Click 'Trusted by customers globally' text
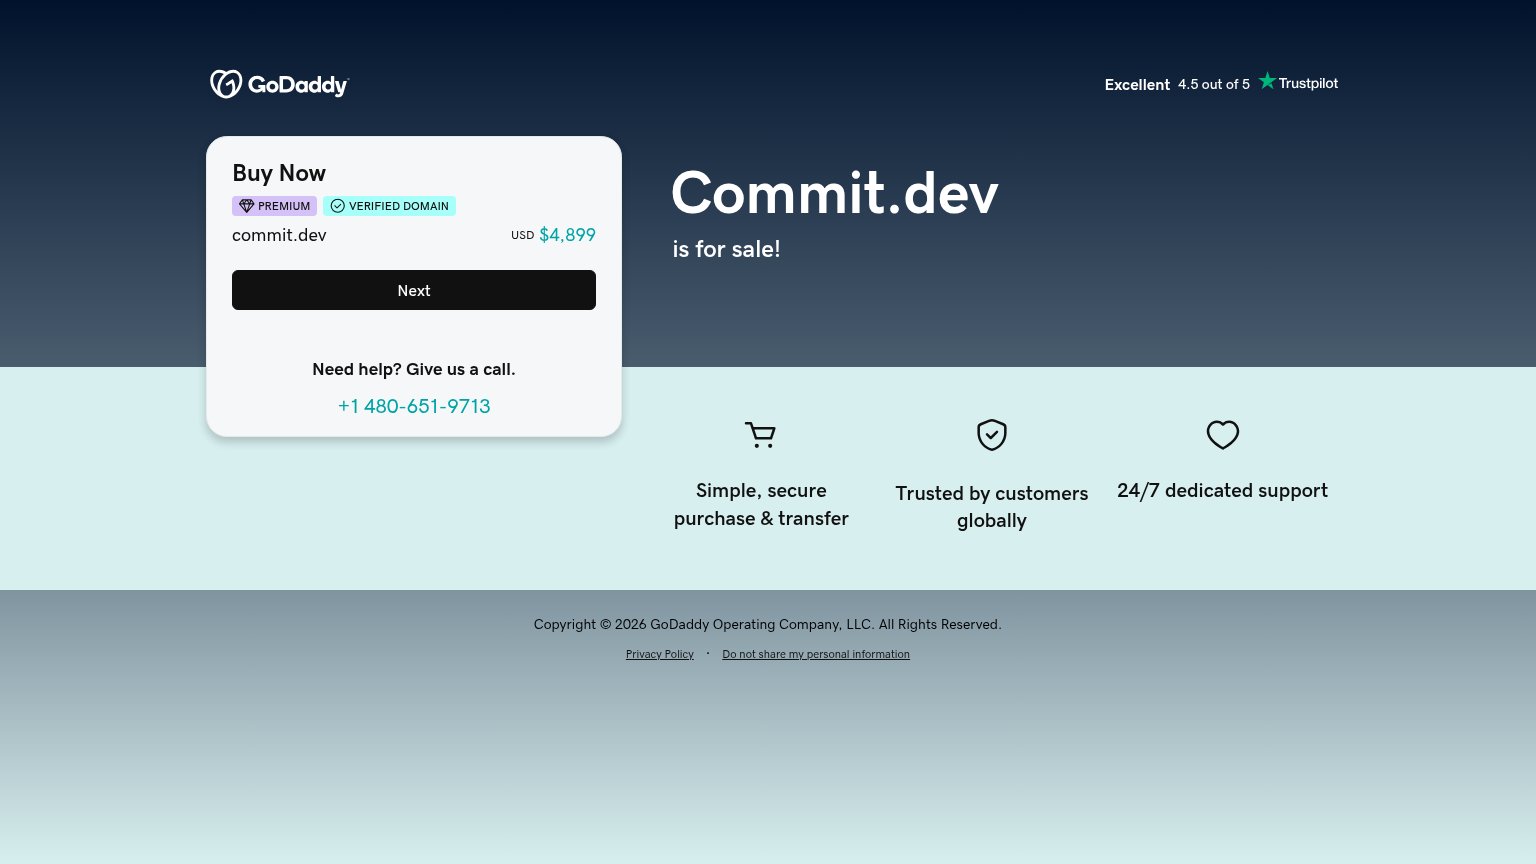This screenshot has width=1536, height=864. tap(992, 507)
